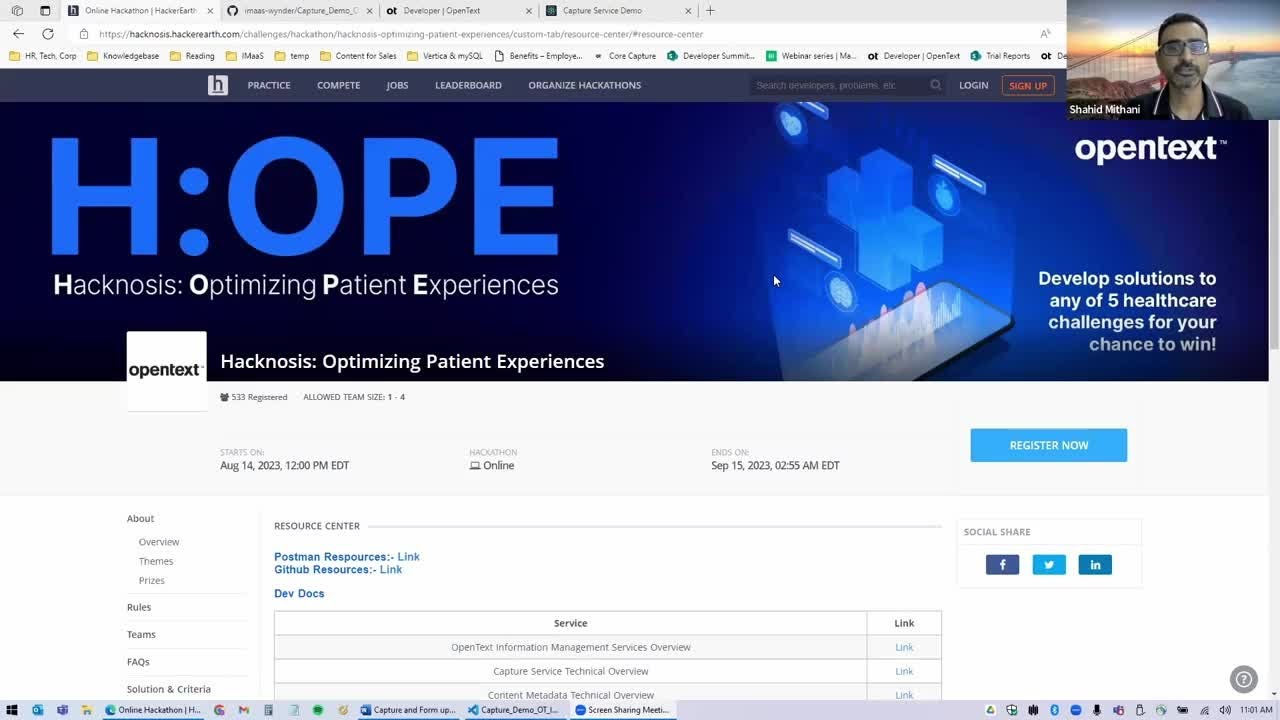Click the search magnifier icon
1280x720 pixels.
click(936, 85)
